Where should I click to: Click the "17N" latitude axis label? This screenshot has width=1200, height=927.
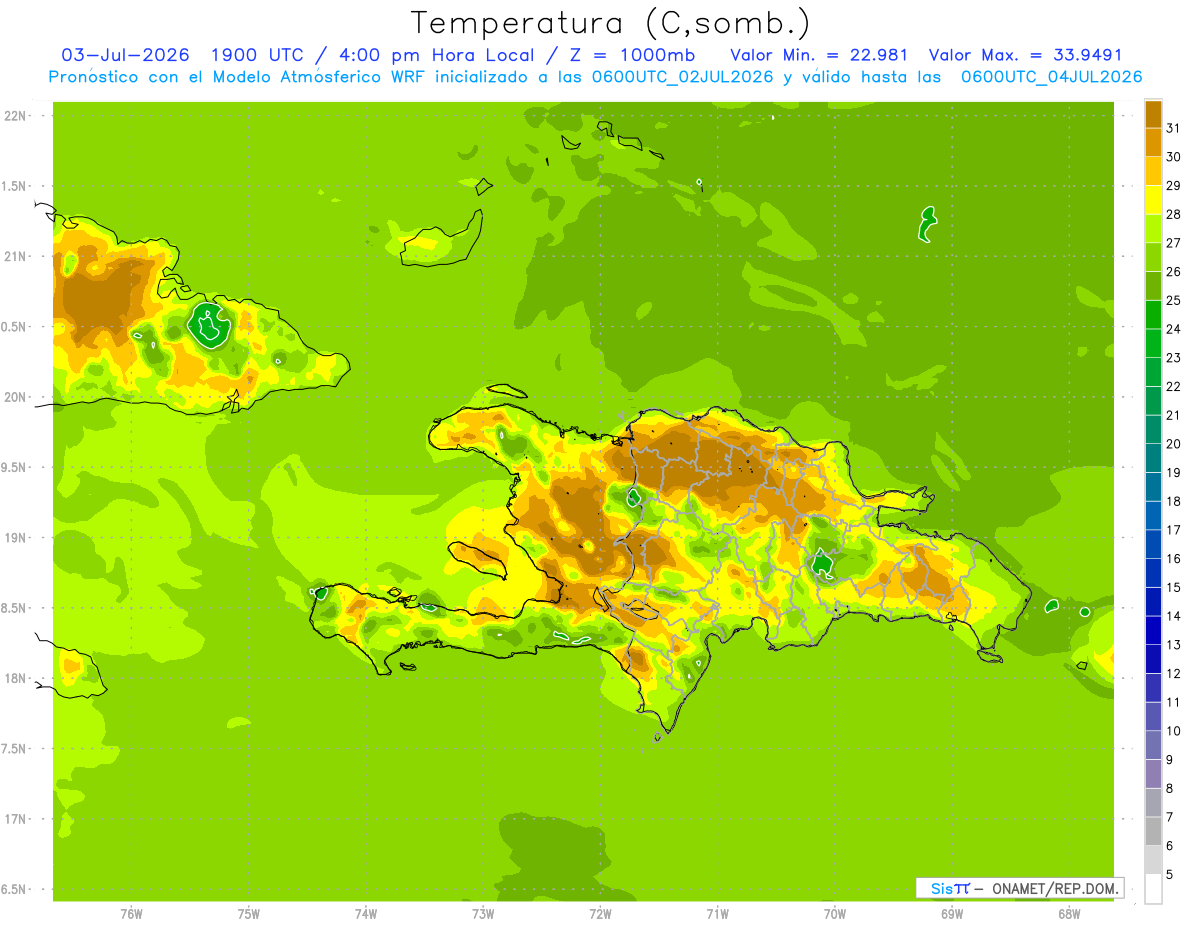click(15, 819)
